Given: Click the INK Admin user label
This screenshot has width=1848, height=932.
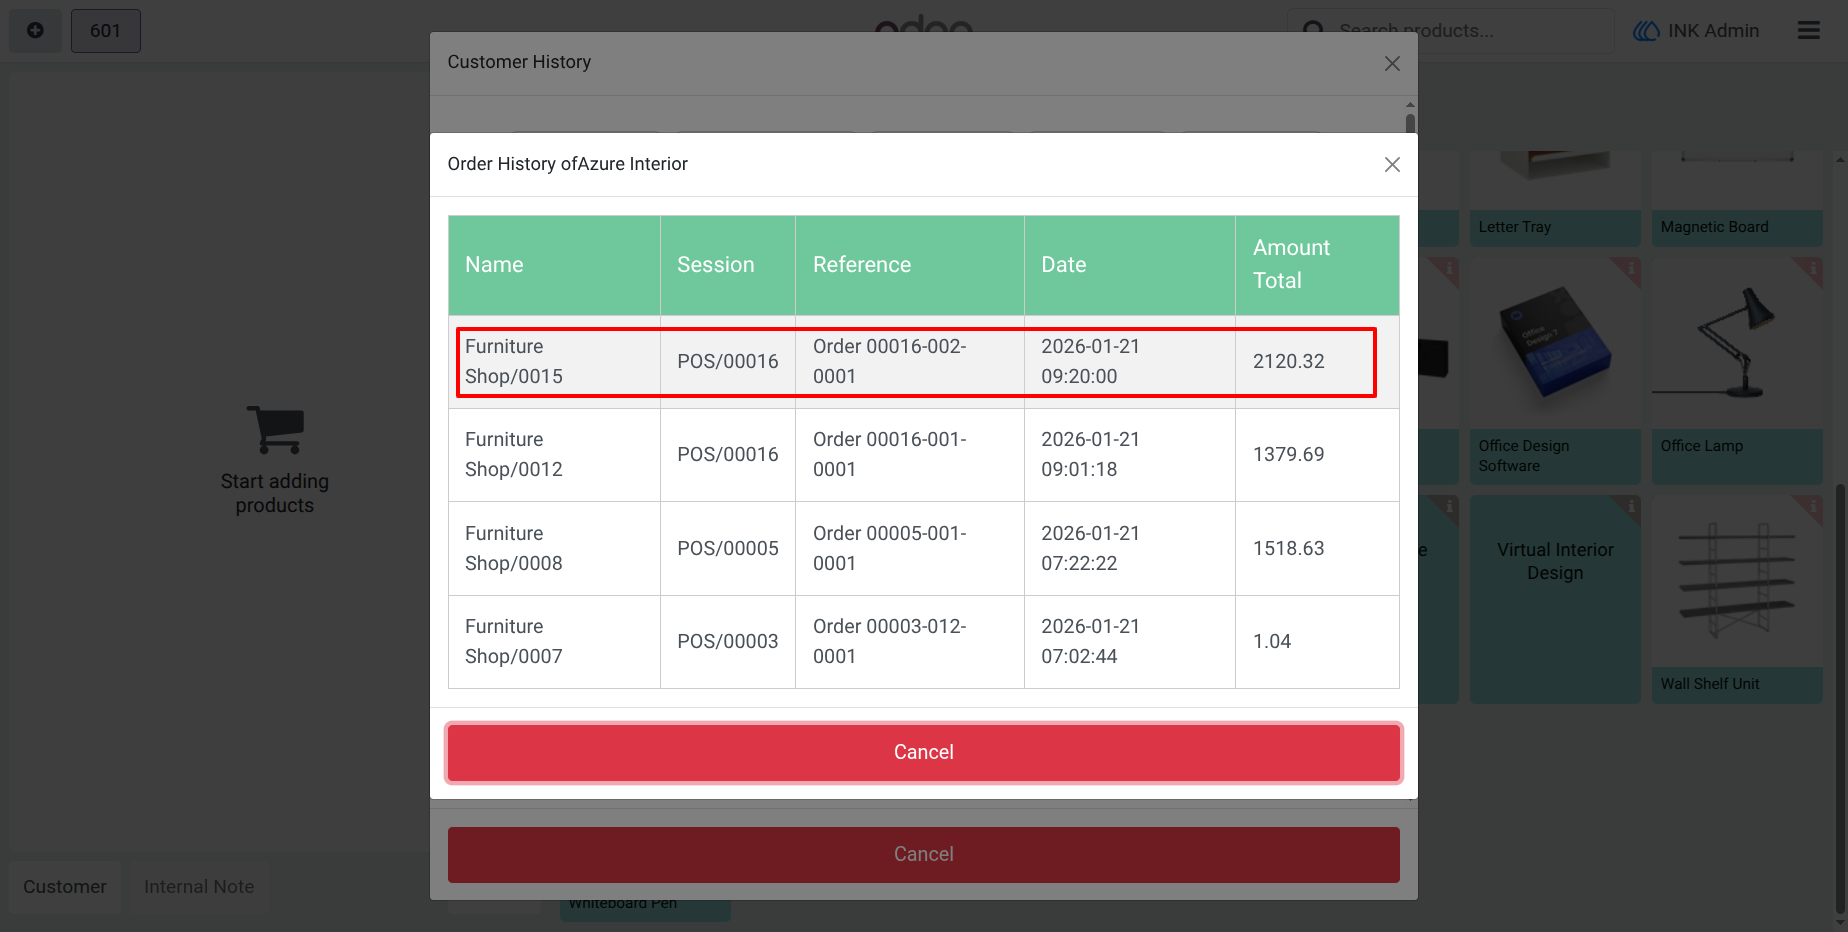Looking at the screenshot, I should 1713,31.
